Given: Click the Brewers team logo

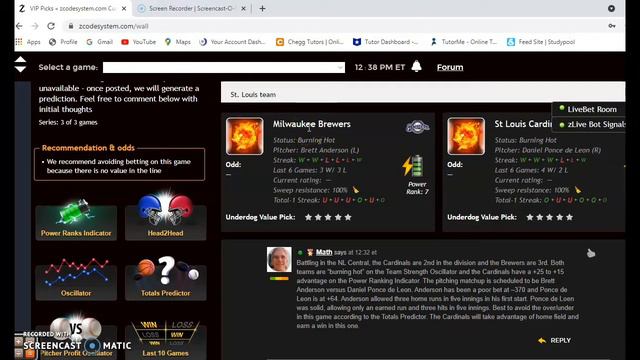Looking at the screenshot, I should [x=417, y=127].
